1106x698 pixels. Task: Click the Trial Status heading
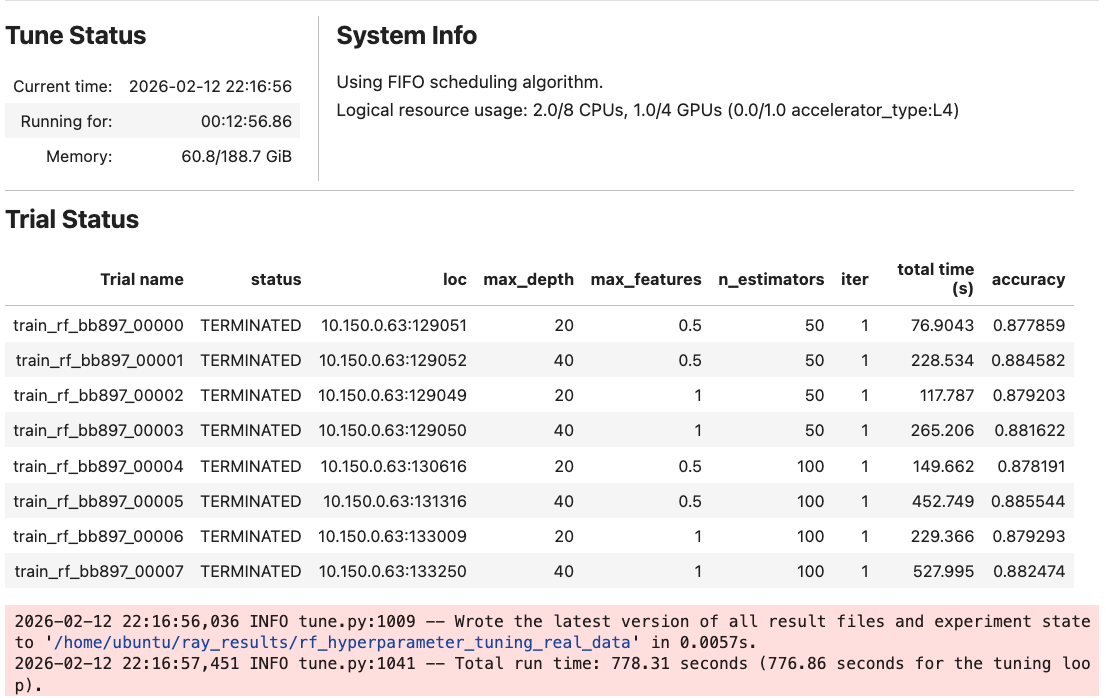point(72,220)
